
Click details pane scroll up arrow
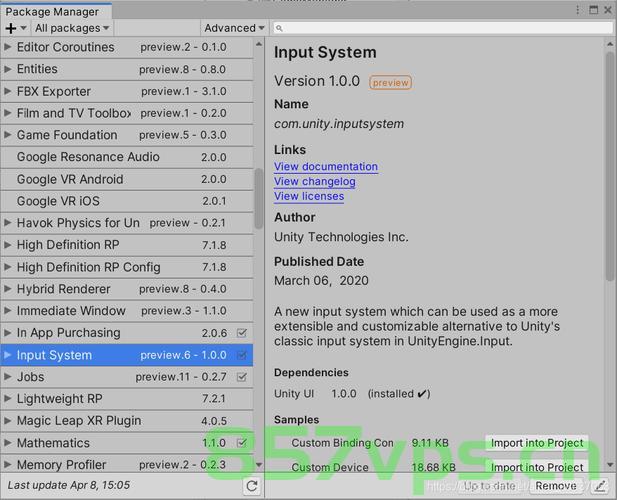[610, 44]
